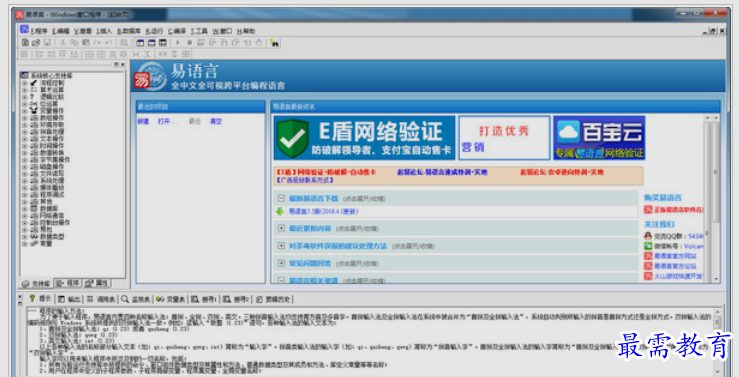Open the 程序 menu
The image size is (739, 377).
click(x=39, y=31)
